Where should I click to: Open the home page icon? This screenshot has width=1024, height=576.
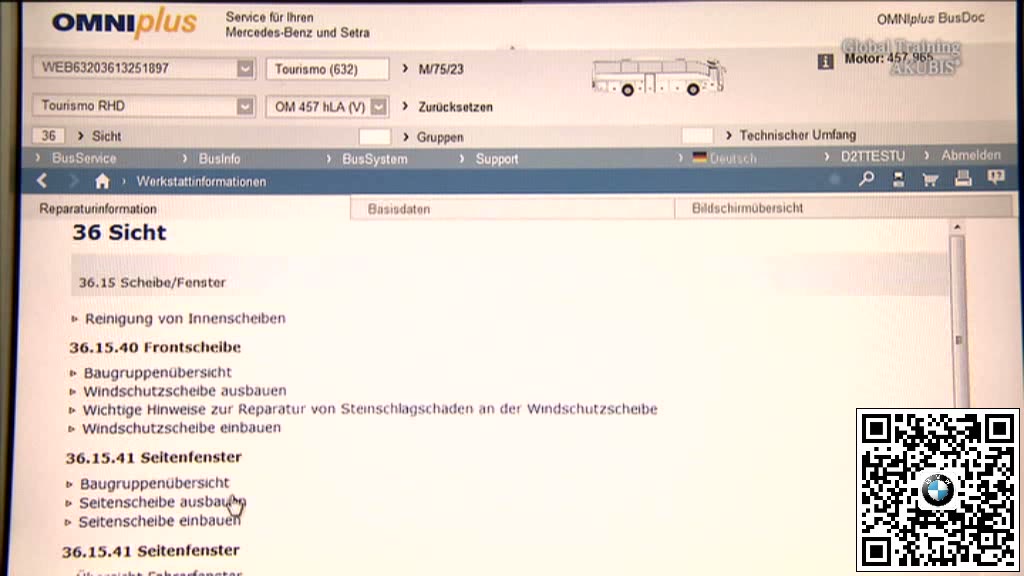[x=102, y=181]
